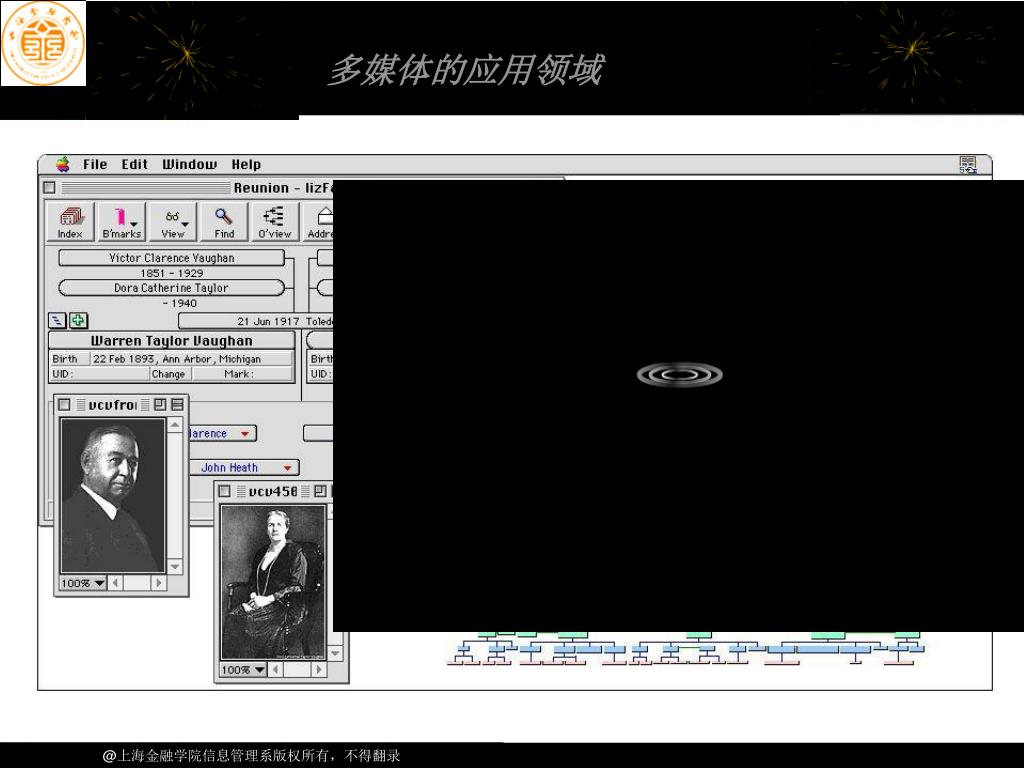This screenshot has width=1024, height=768.
Task: Click the collapse box of vcvfro window
Action: (177, 405)
